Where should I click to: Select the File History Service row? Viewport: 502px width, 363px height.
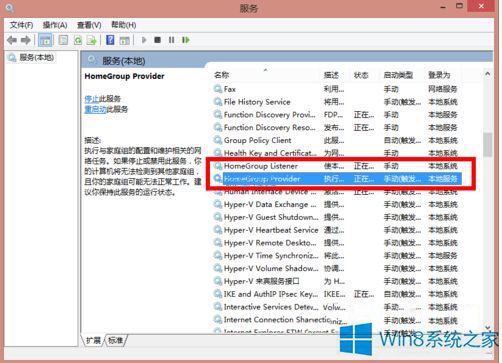pos(337,102)
